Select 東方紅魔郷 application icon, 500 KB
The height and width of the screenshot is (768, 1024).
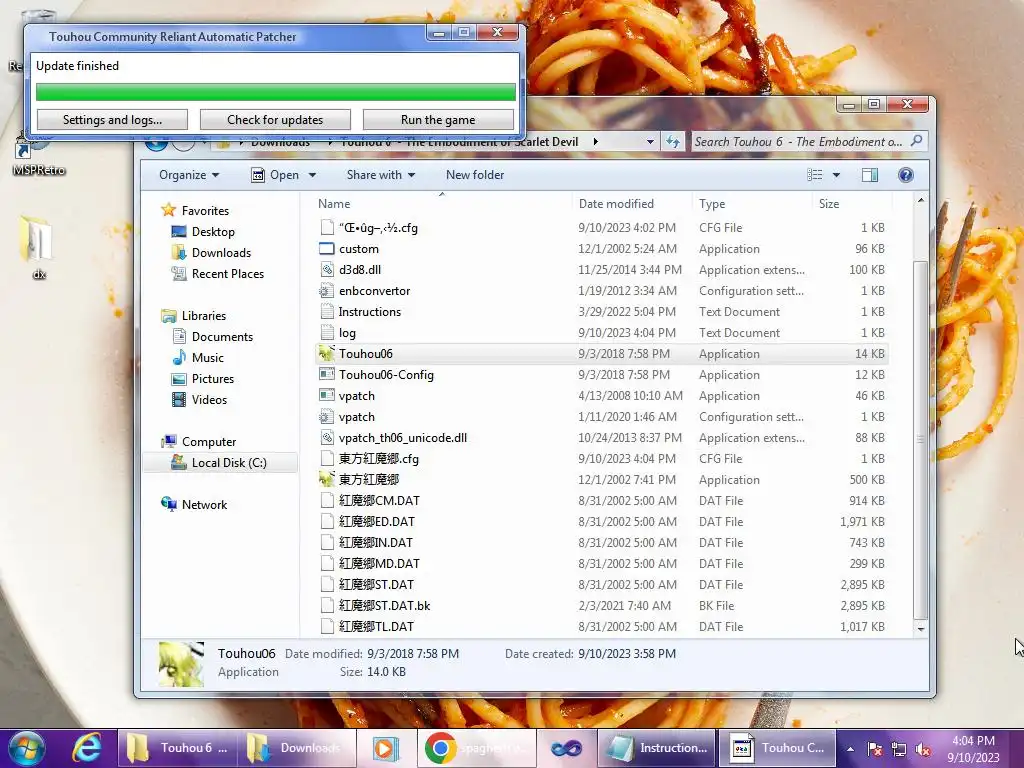[327, 479]
